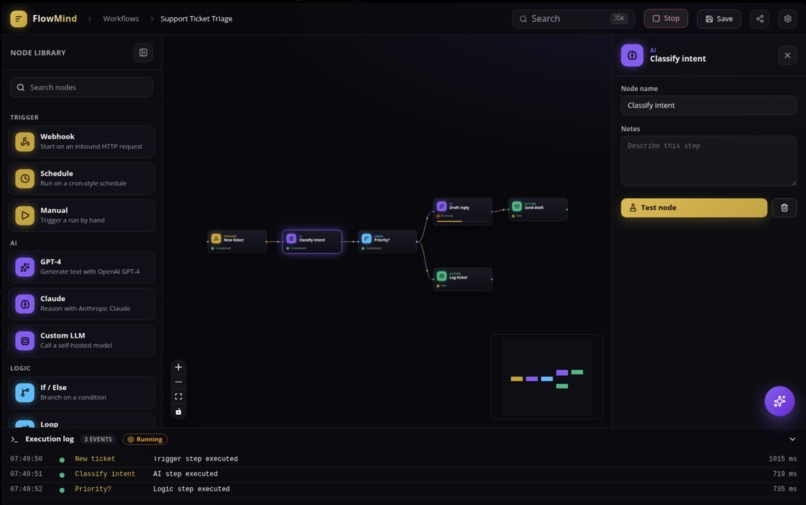Viewport: 806px width, 505px height.
Task: Click 'Run on a cron-style schedule' description
Action: [x=83, y=183]
